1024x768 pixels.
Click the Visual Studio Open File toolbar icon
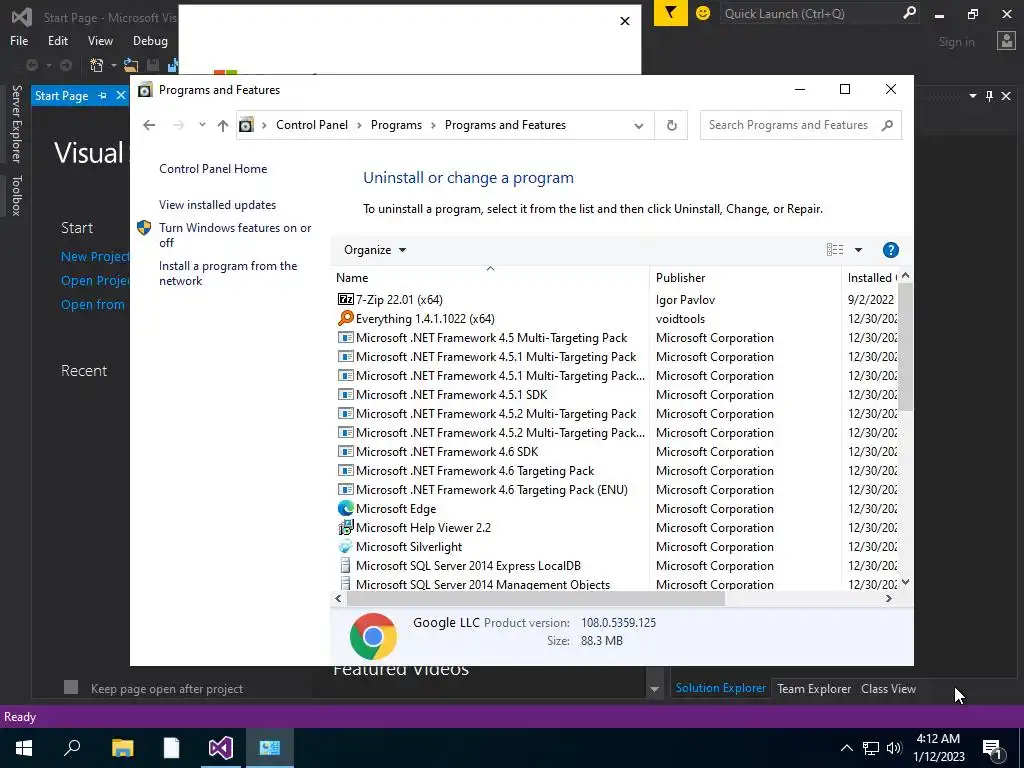click(131, 65)
